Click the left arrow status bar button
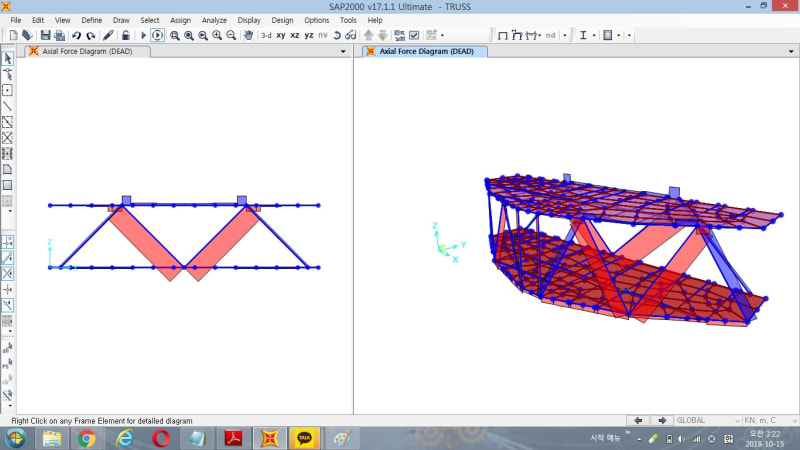Screen dimensions: 800x450 coord(638,420)
